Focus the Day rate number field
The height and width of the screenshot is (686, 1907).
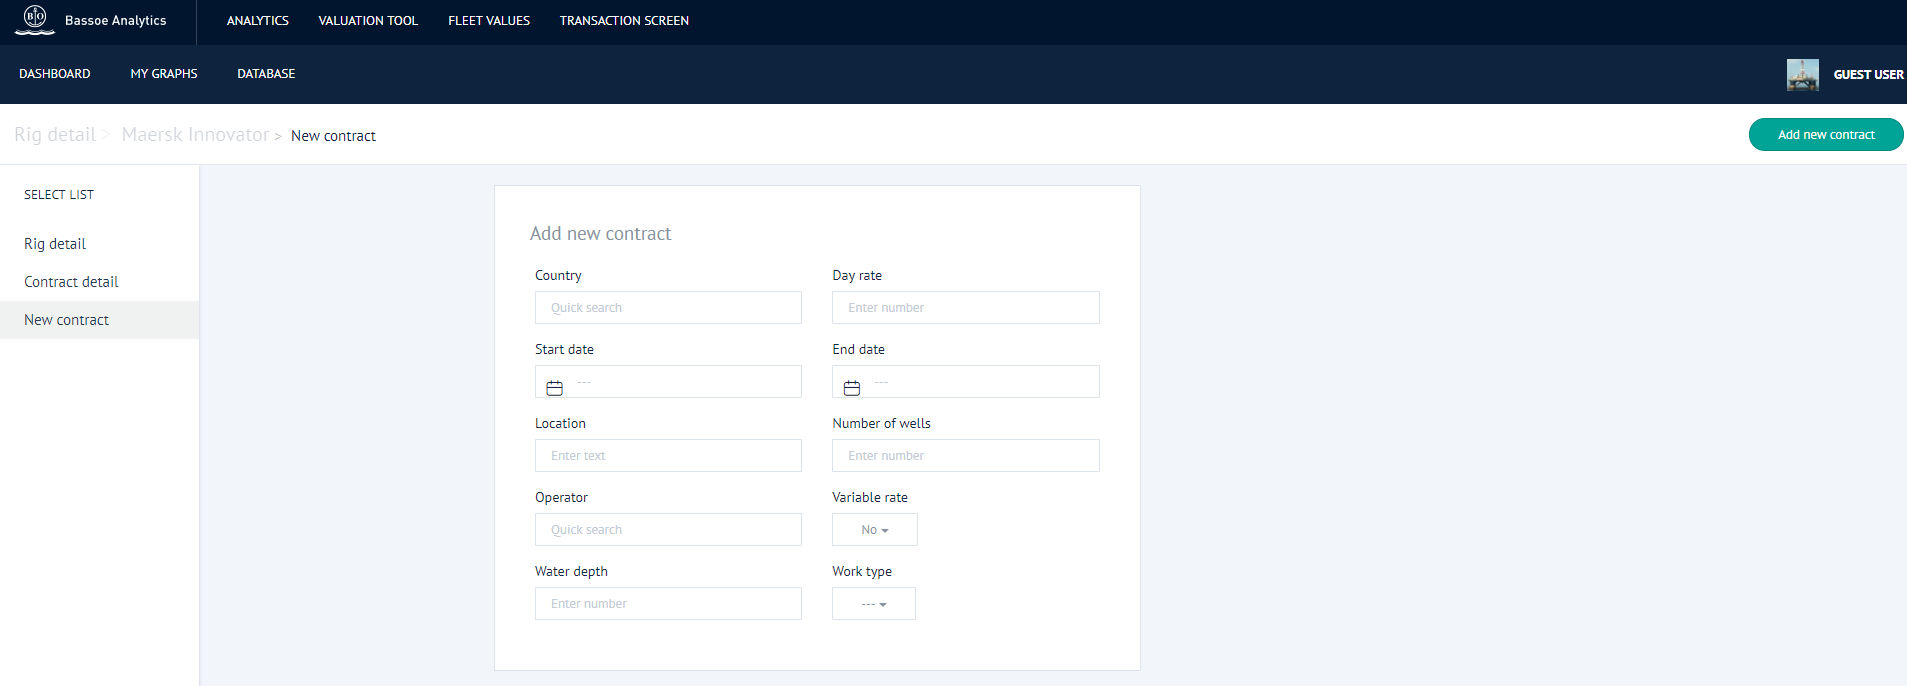(965, 308)
